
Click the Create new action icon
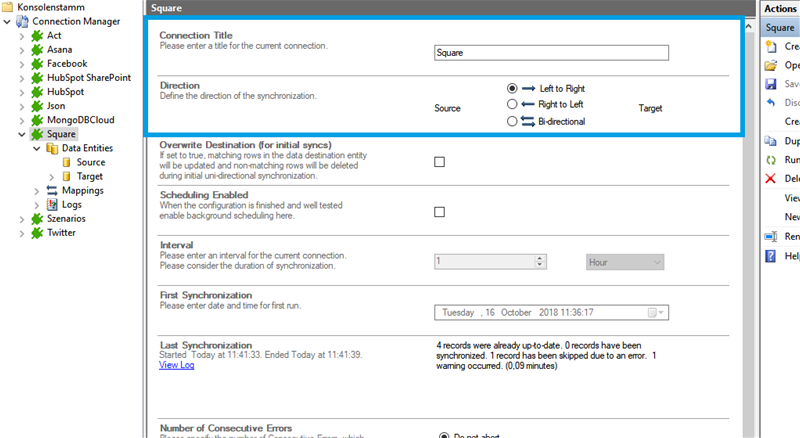click(771, 47)
